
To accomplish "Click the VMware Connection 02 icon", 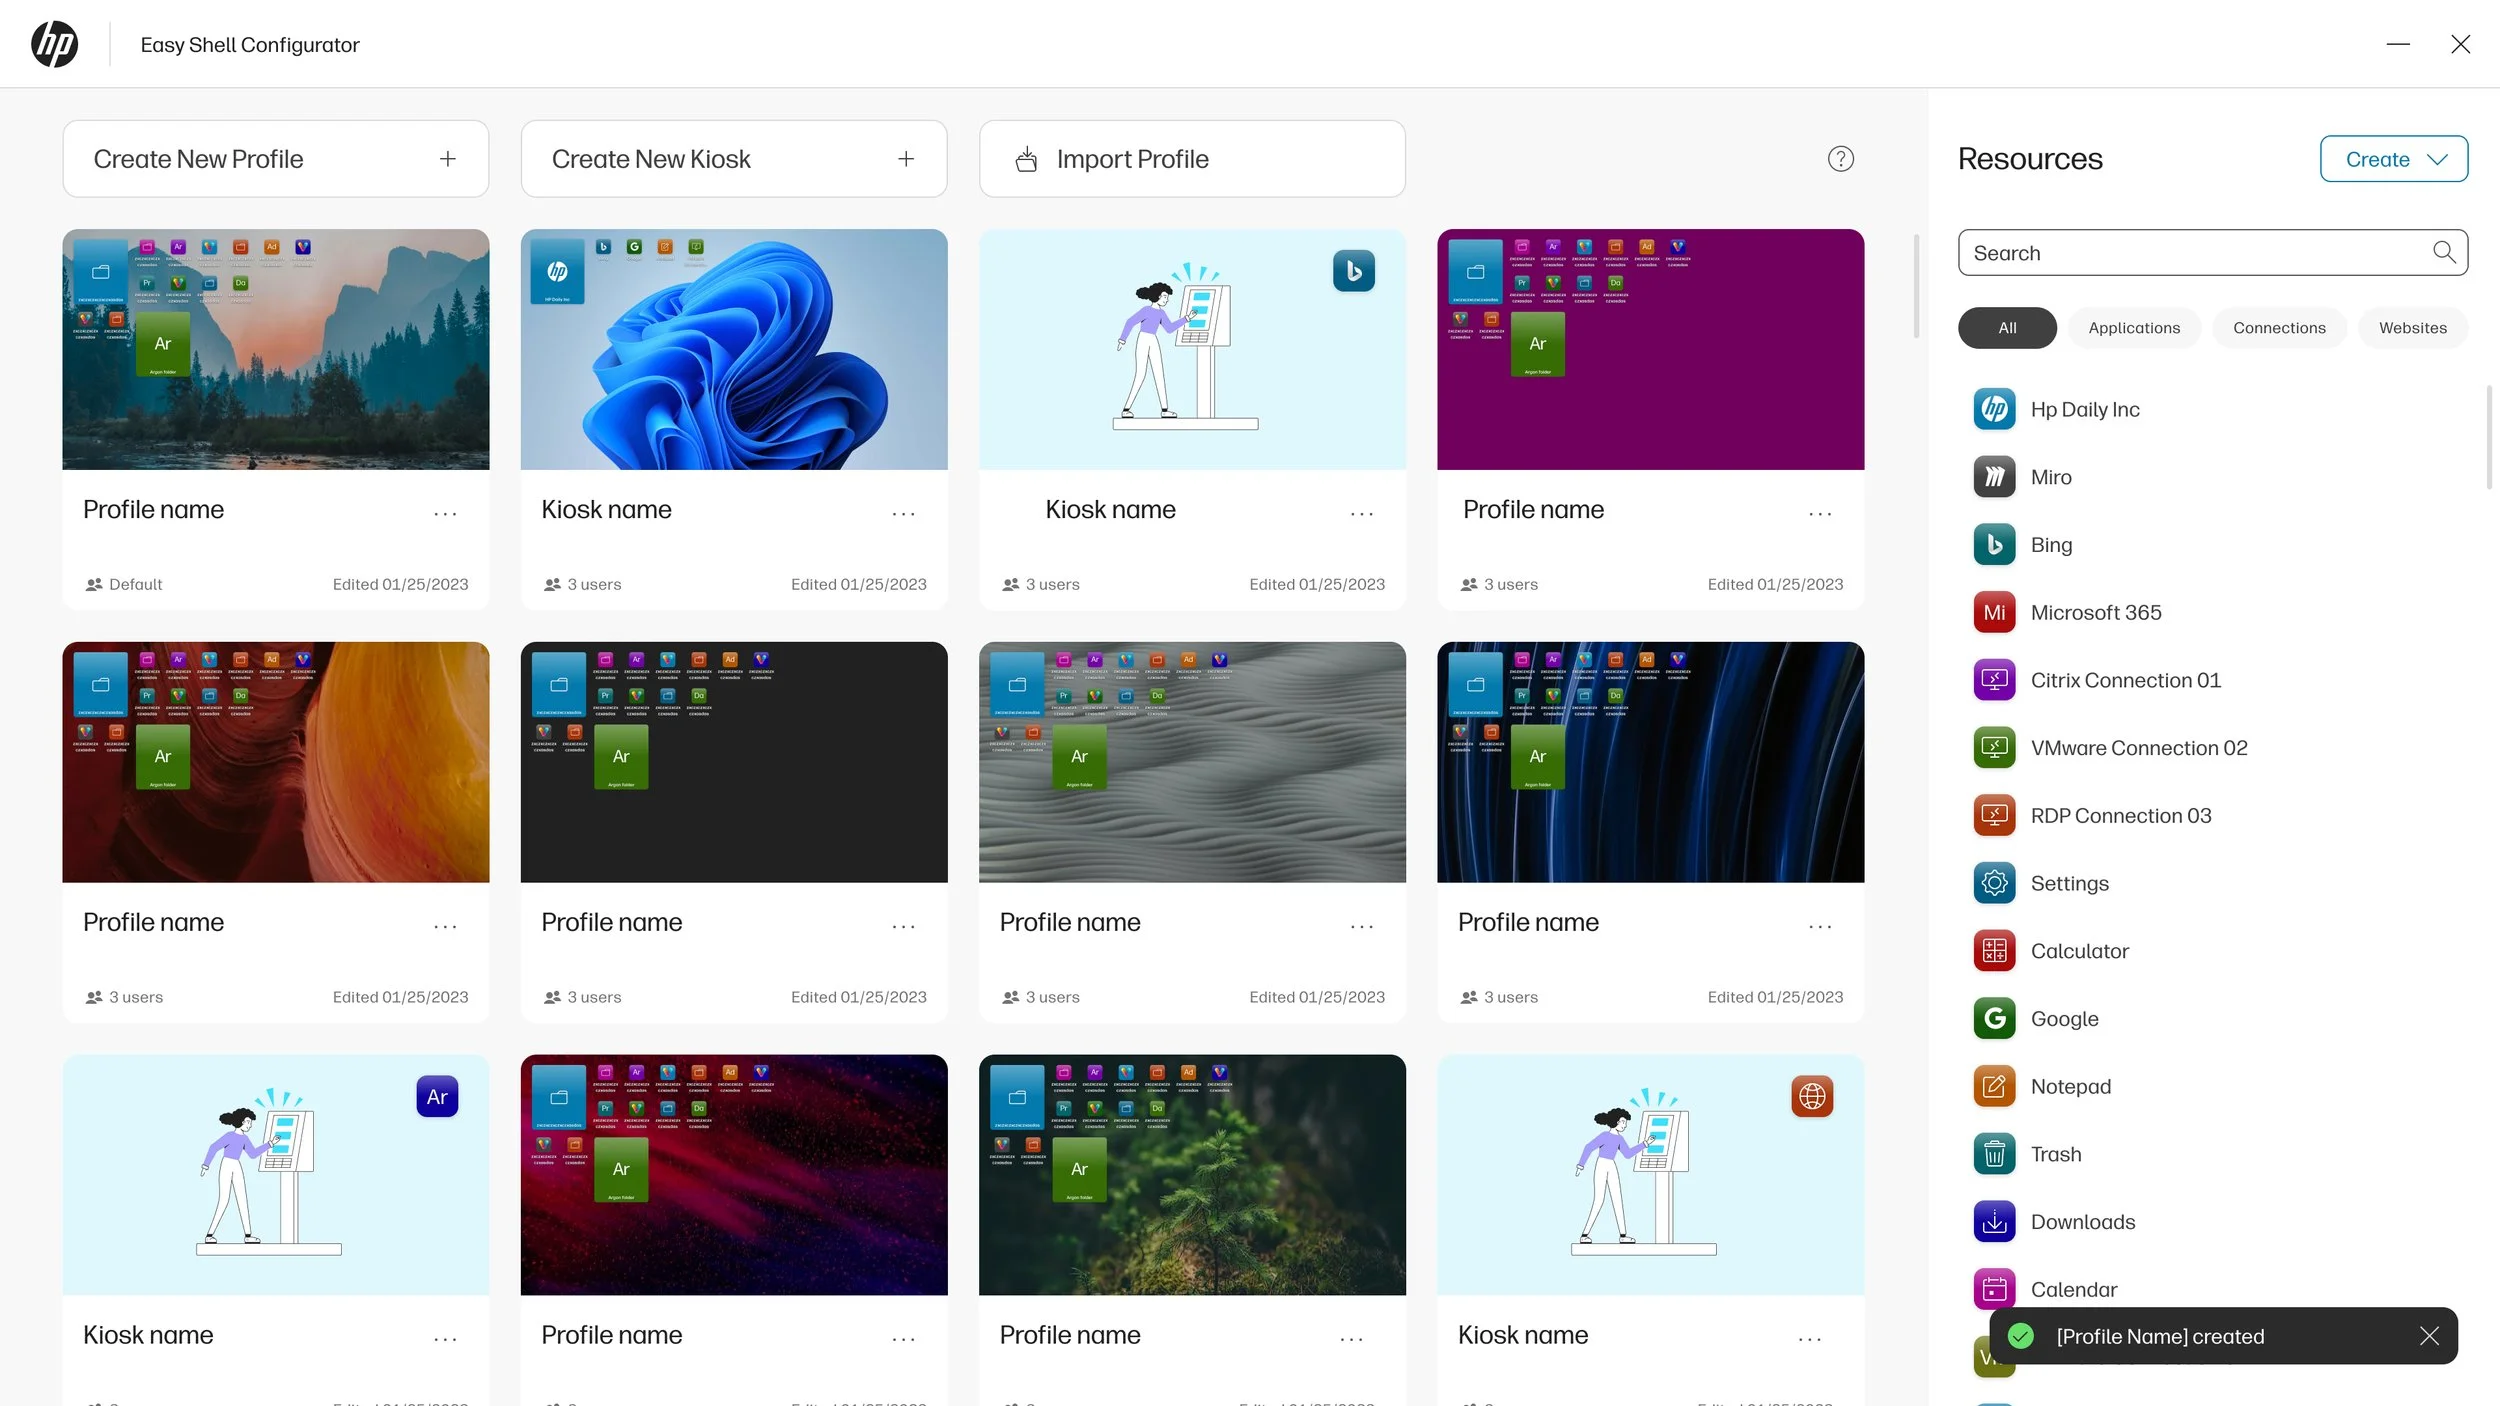I will click(x=1994, y=748).
